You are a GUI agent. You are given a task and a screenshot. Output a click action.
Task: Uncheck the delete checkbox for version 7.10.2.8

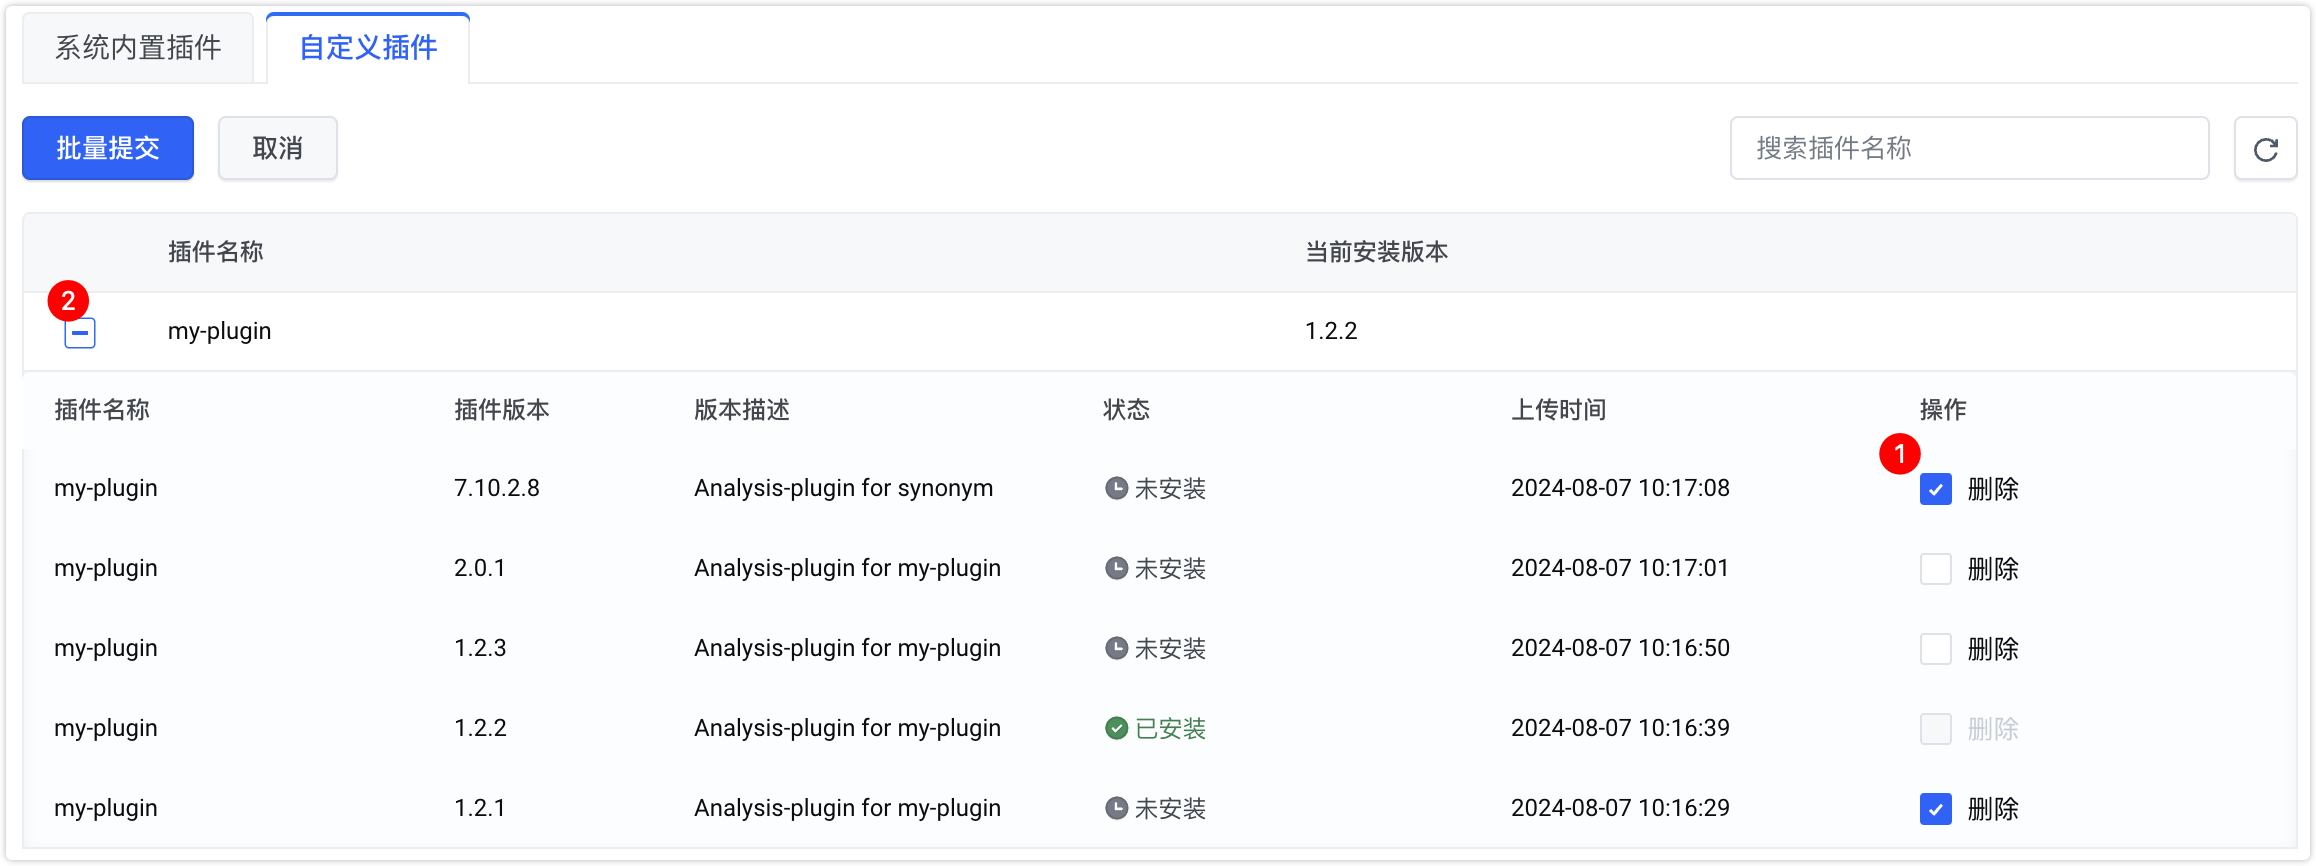point(1936,489)
